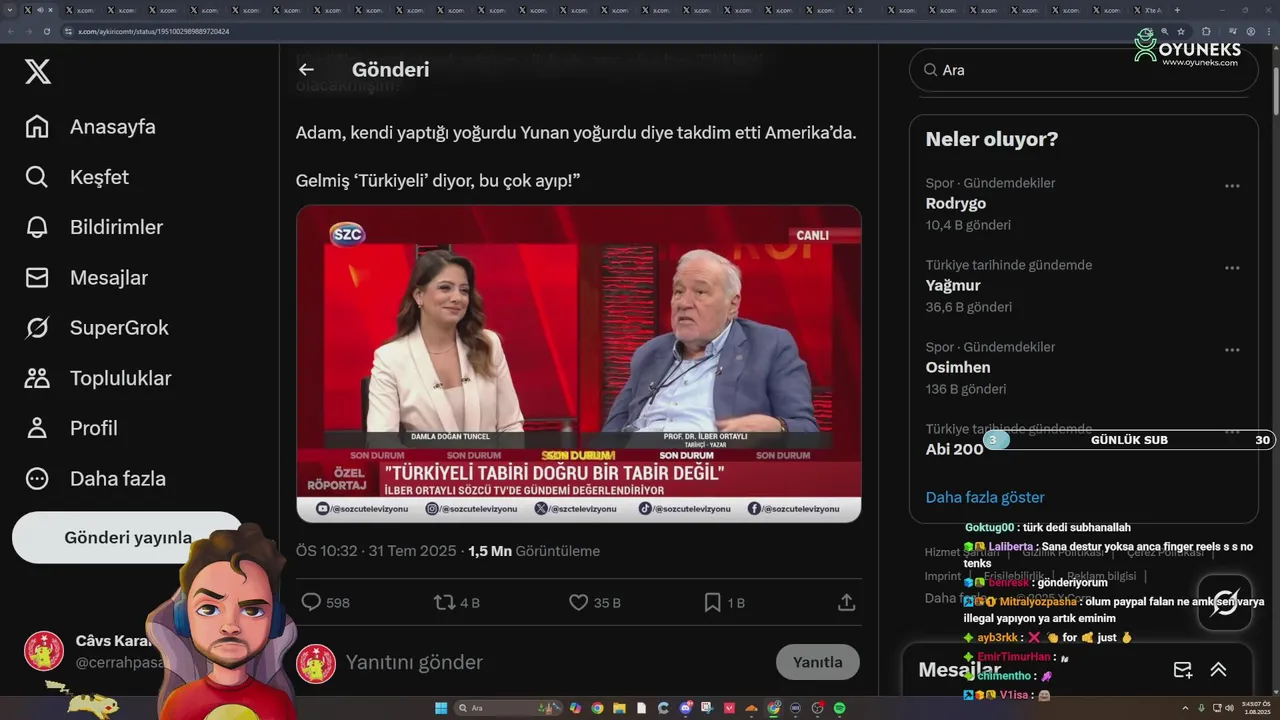Like the post with 35 B likes

coord(594,602)
